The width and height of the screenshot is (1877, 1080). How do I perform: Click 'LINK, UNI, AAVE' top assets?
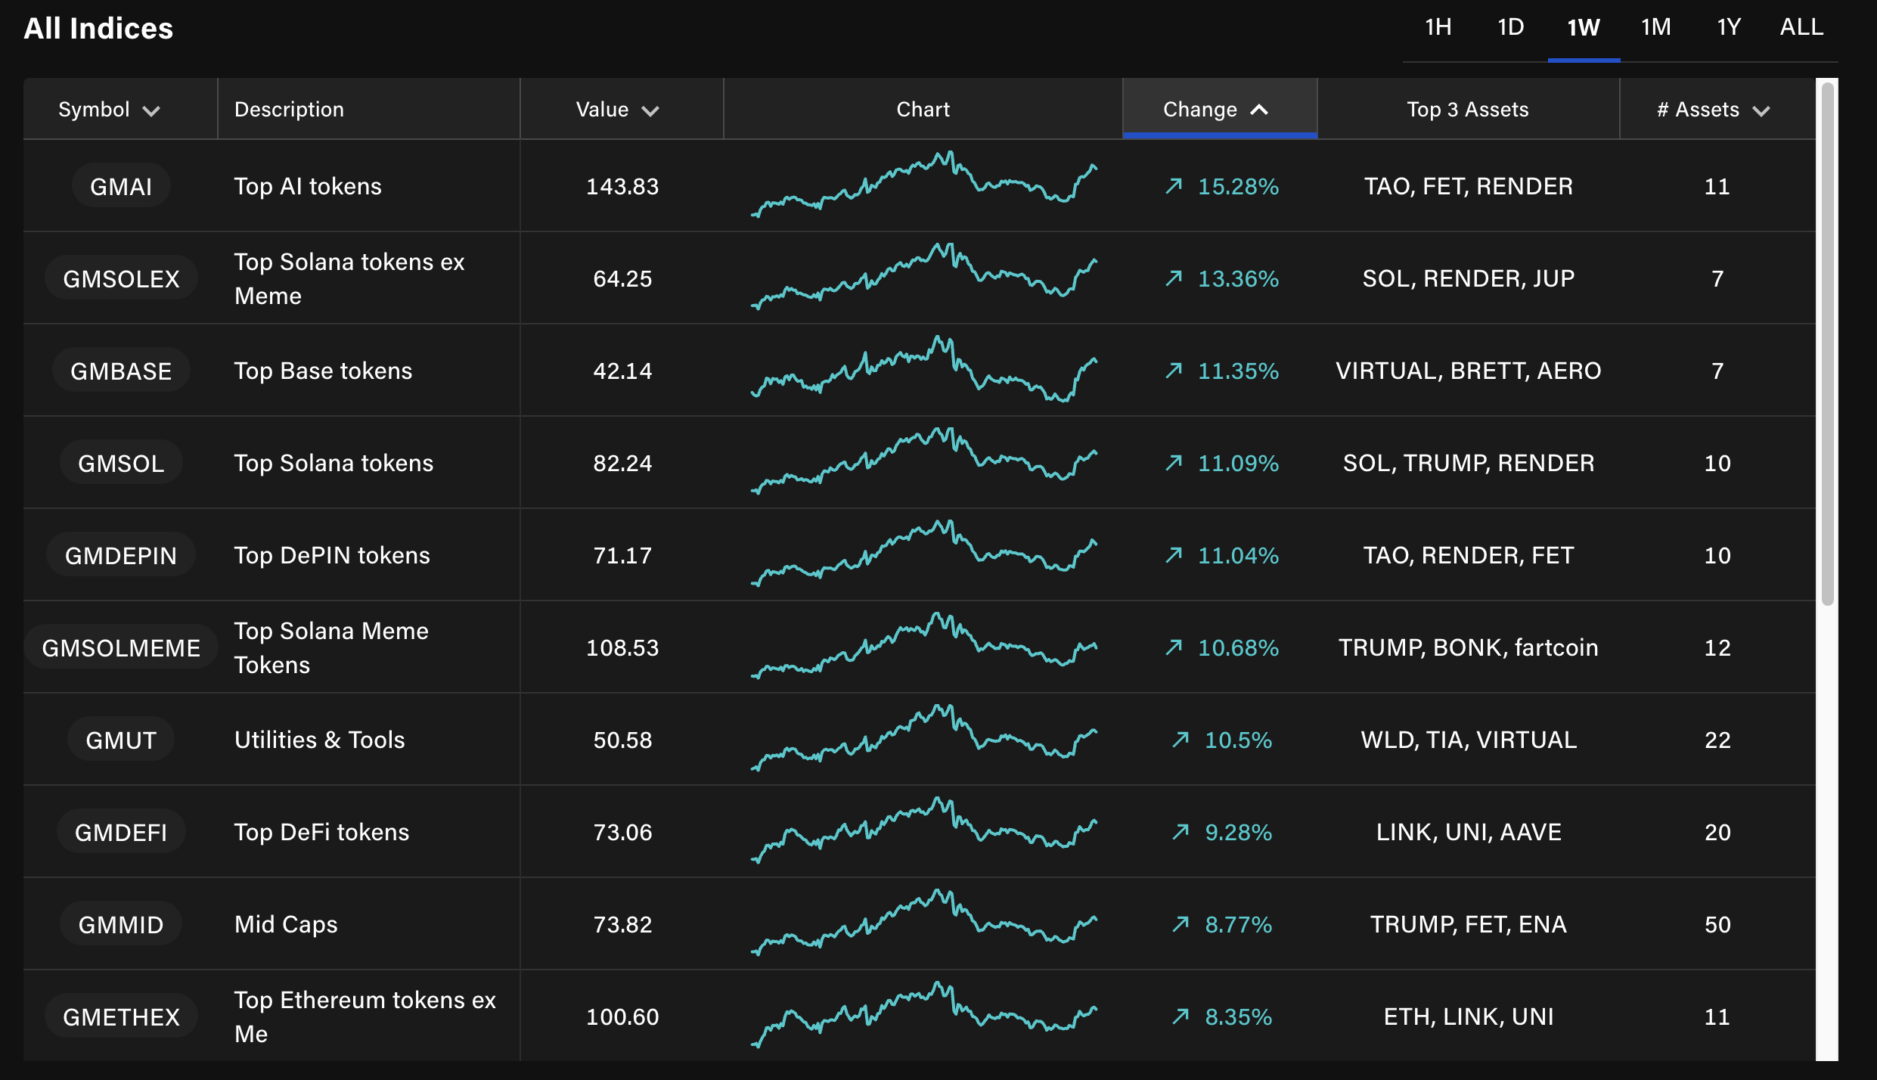(1468, 832)
